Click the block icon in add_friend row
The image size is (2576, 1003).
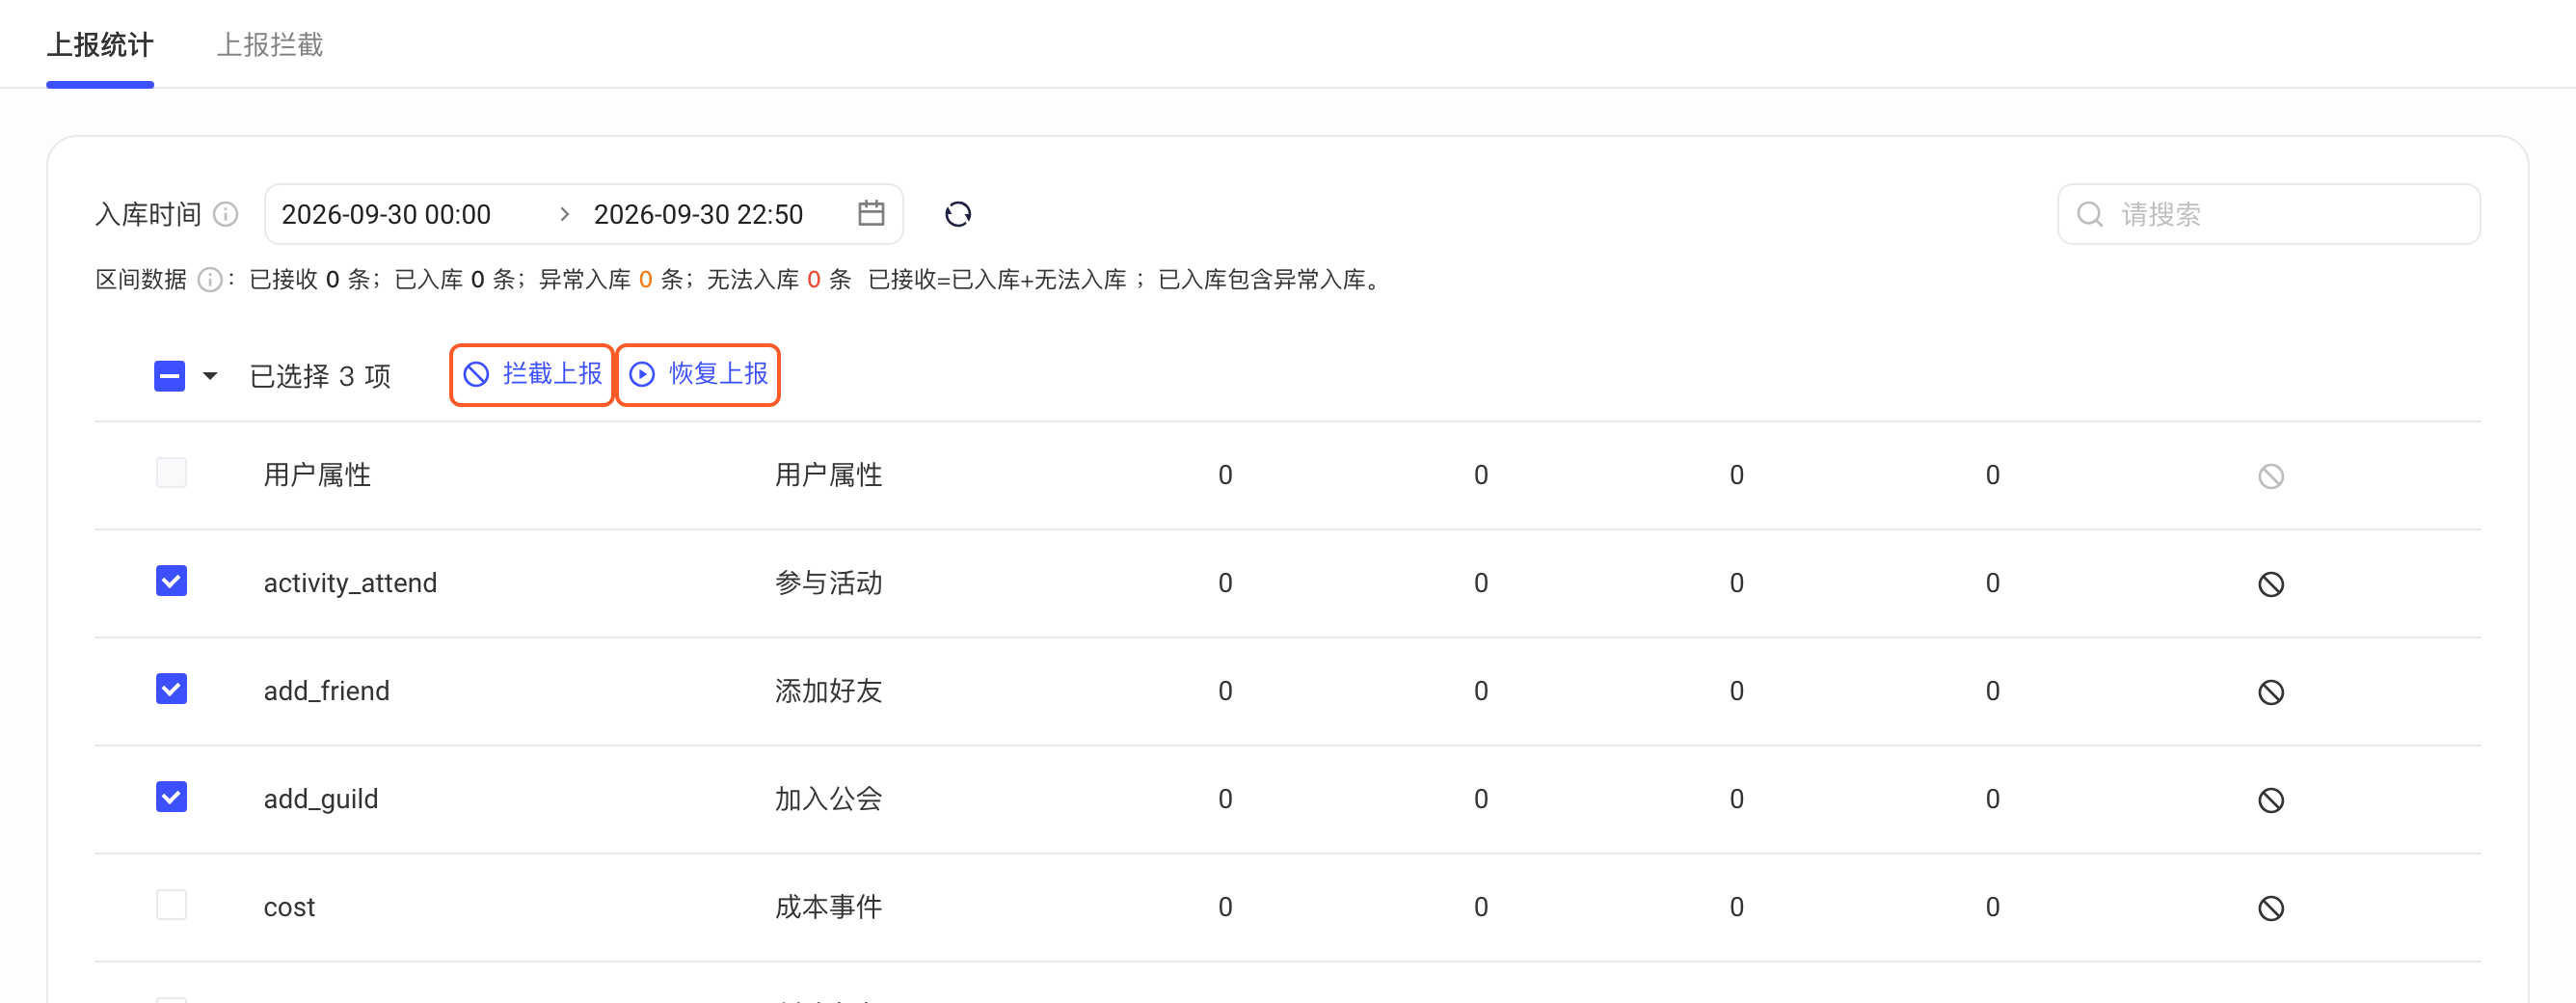pyautogui.click(x=2270, y=692)
